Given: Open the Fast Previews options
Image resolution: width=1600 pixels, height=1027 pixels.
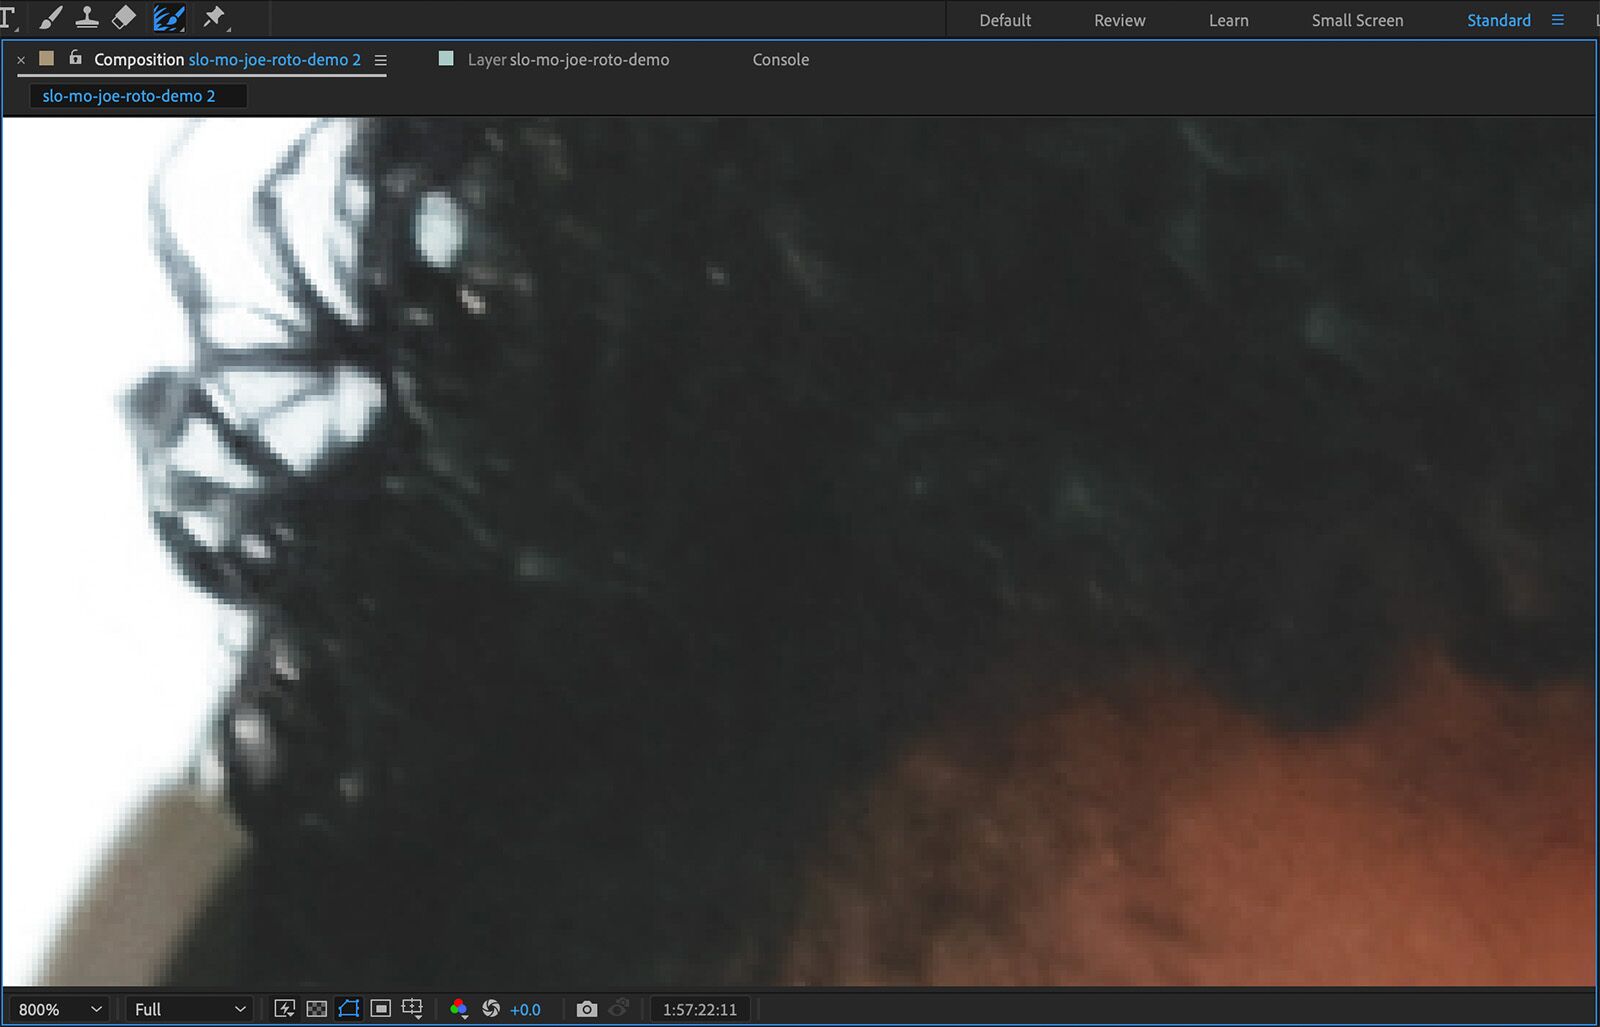Looking at the screenshot, I should 285,1009.
